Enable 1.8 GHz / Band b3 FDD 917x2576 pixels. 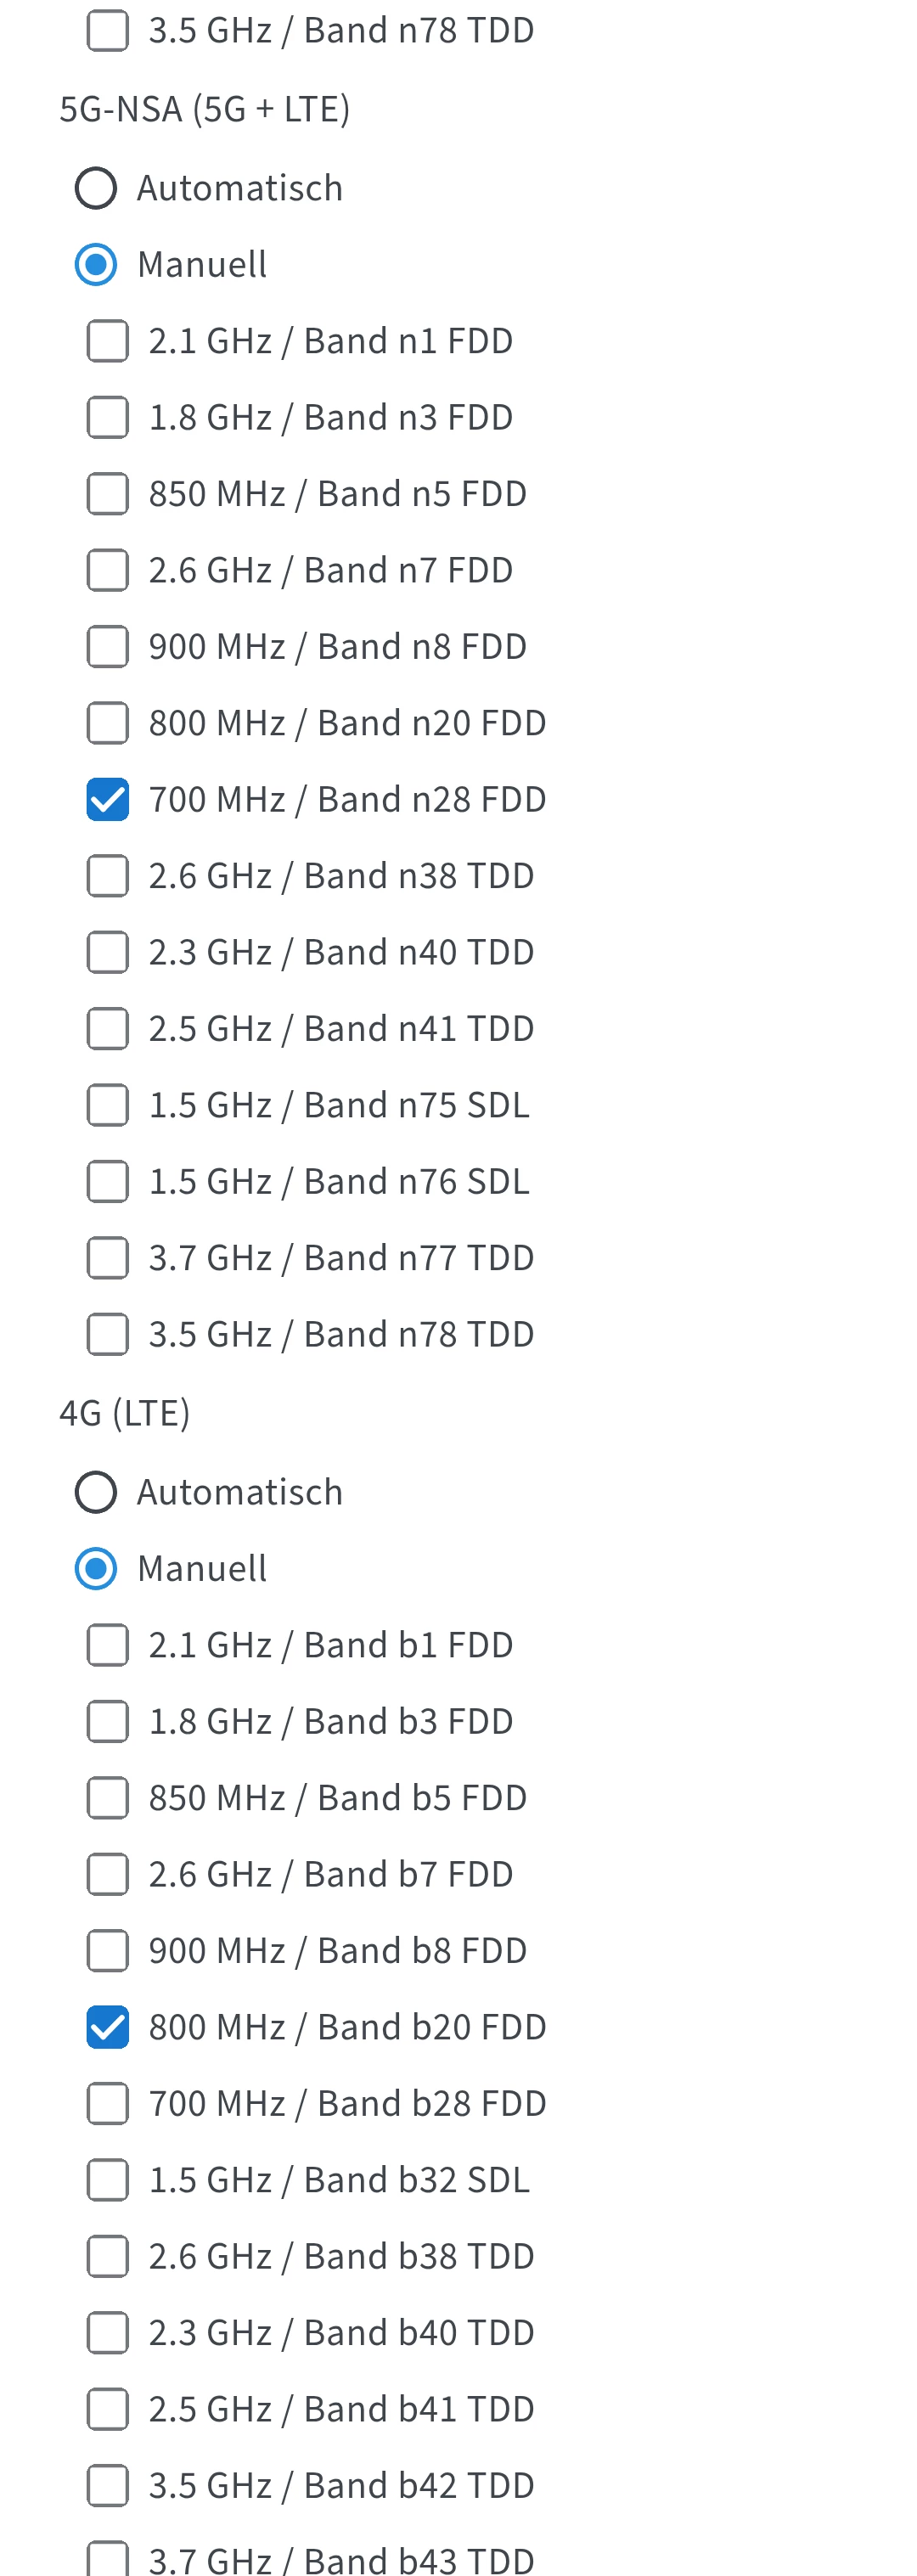point(107,1721)
